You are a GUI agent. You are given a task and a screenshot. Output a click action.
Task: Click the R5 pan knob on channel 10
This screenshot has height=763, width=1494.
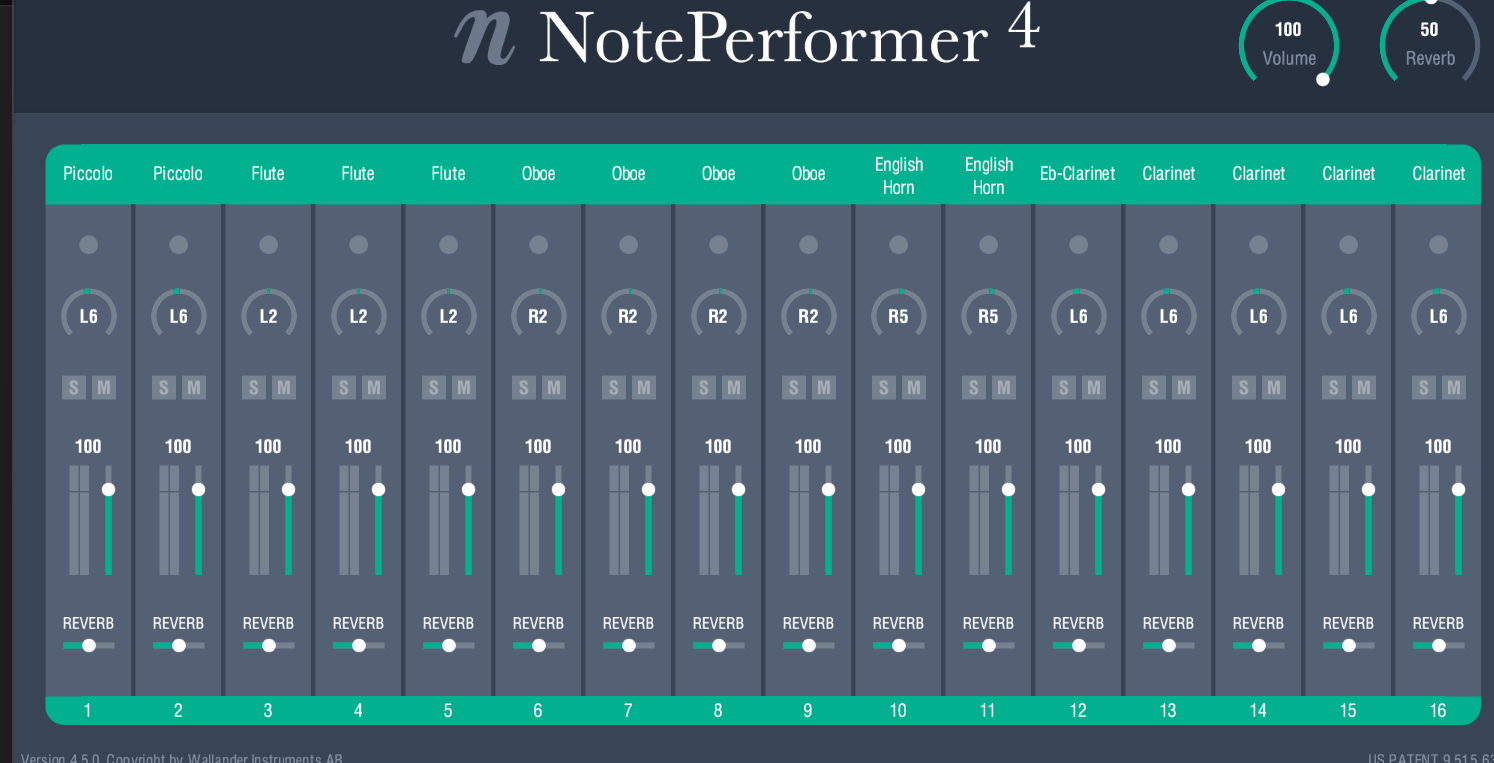899,315
